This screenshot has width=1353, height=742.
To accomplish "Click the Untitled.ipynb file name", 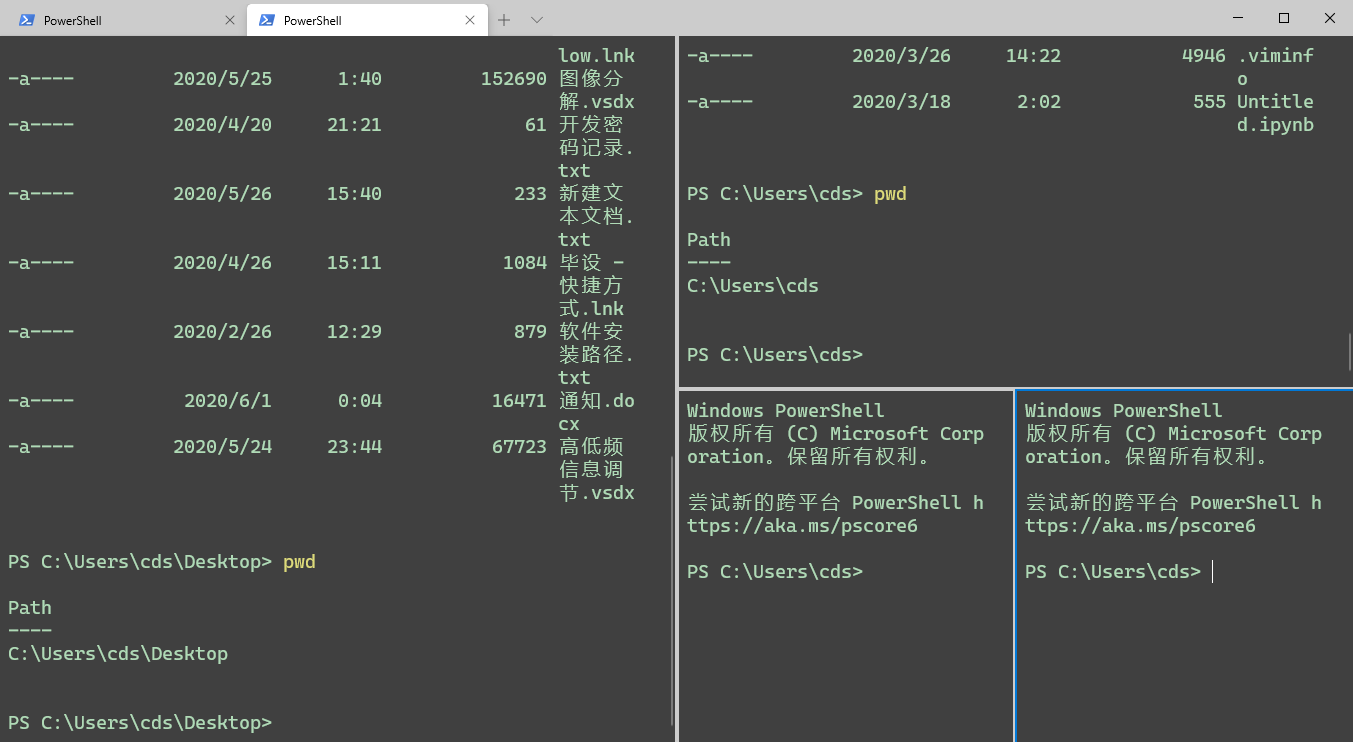I will pyautogui.click(x=1275, y=113).
